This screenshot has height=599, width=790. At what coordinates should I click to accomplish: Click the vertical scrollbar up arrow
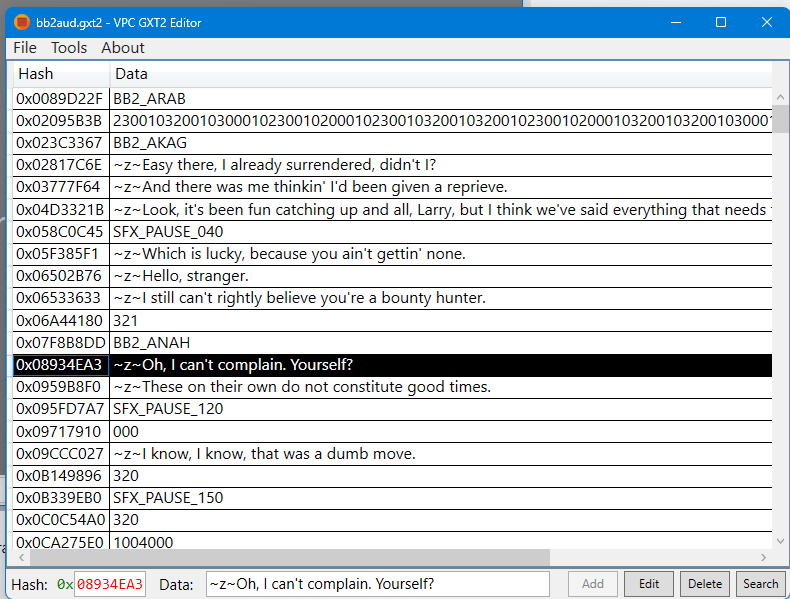point(780,97)
